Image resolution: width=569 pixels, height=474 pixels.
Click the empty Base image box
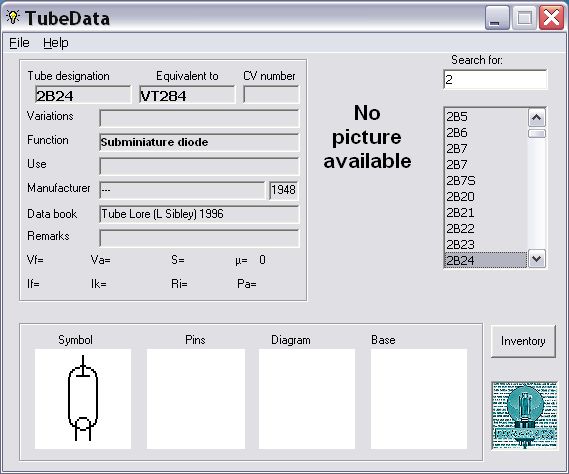point(419,399)
